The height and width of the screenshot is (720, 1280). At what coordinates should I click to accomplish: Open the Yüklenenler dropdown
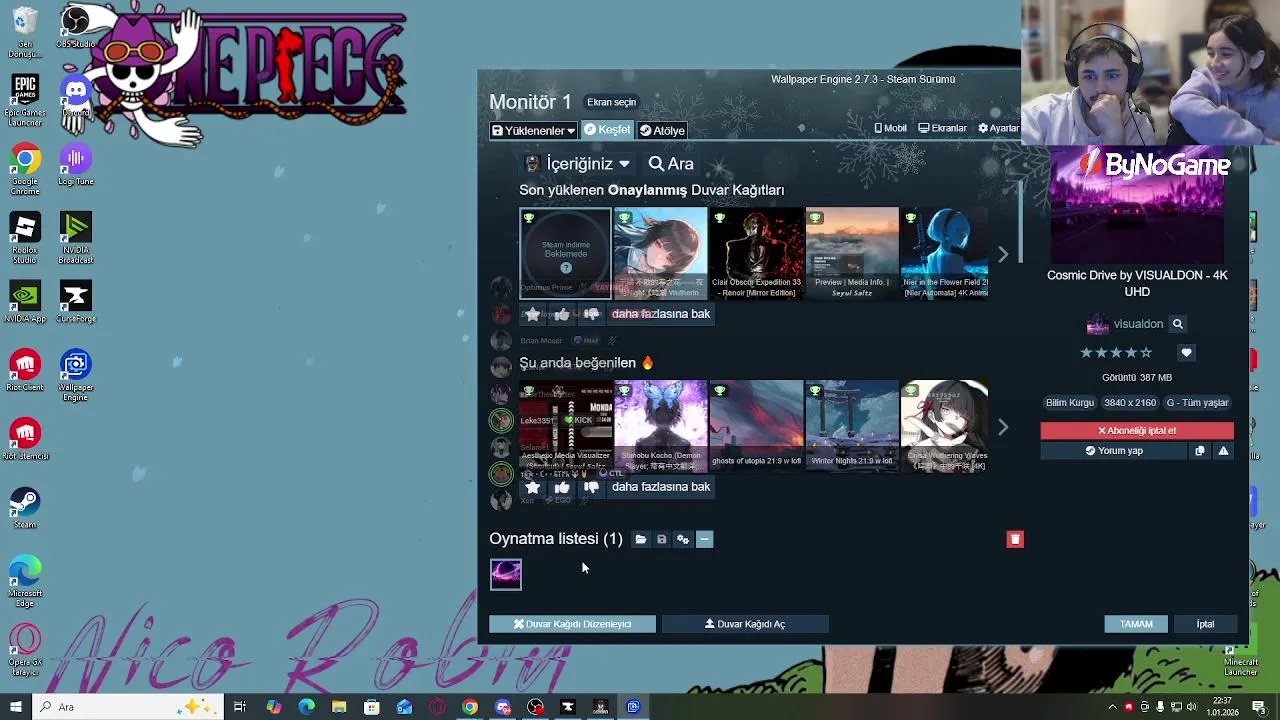coord(533,130)
